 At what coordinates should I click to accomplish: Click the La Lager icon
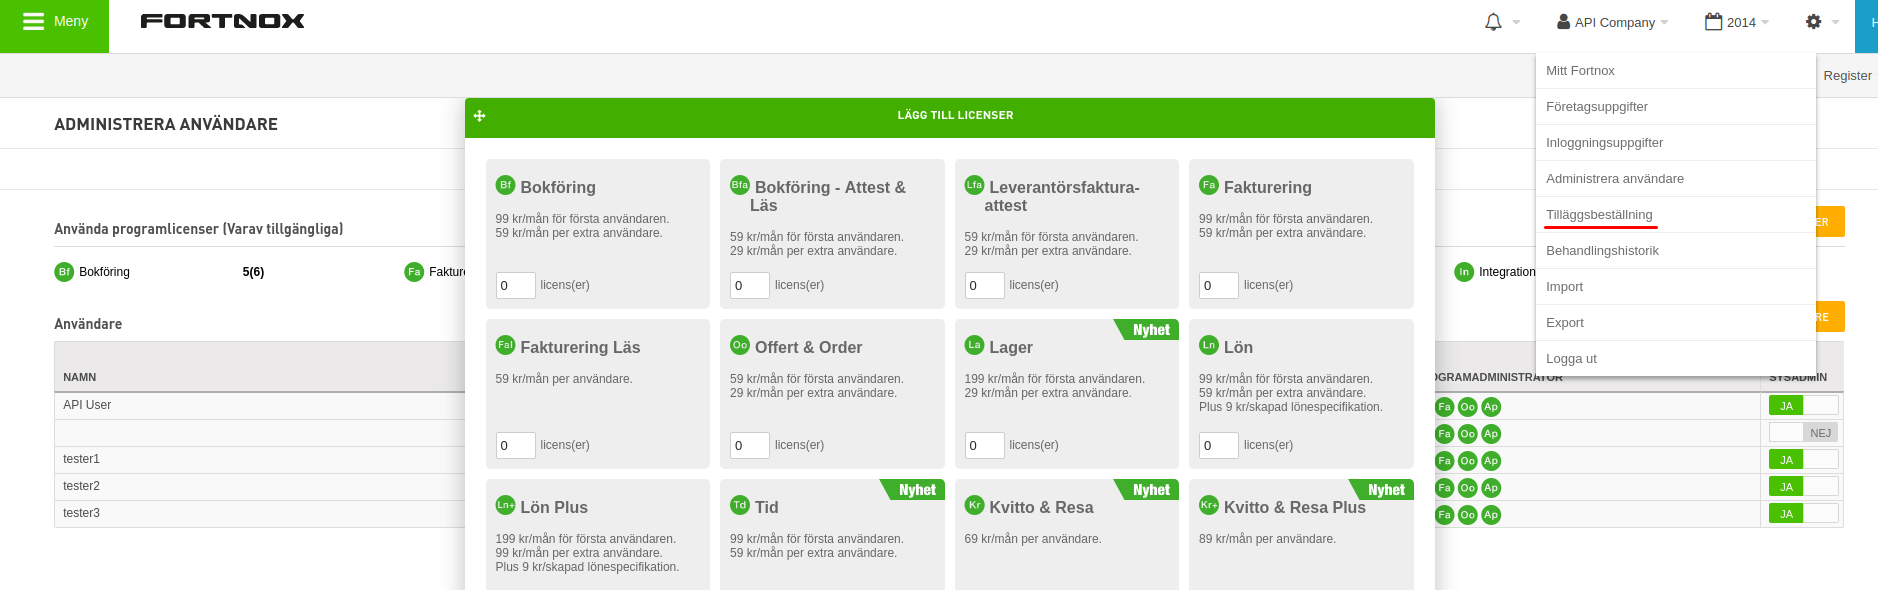click(974, 345)
